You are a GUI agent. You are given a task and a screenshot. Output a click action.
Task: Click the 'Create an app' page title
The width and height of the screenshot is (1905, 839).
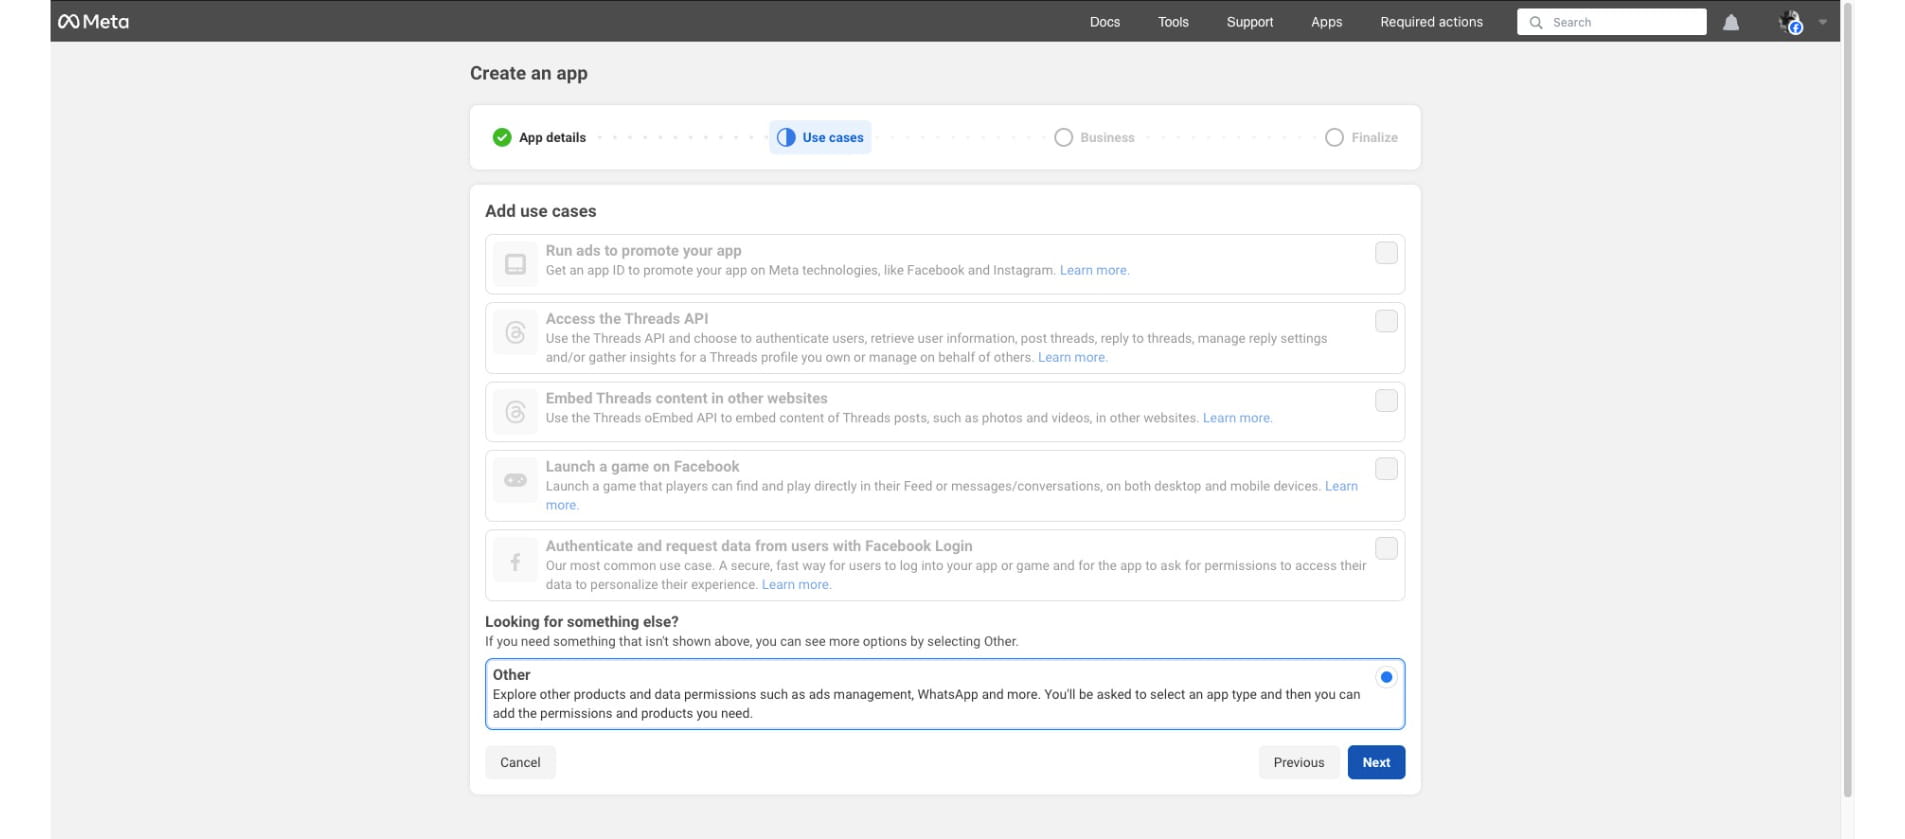coord(529,73)
